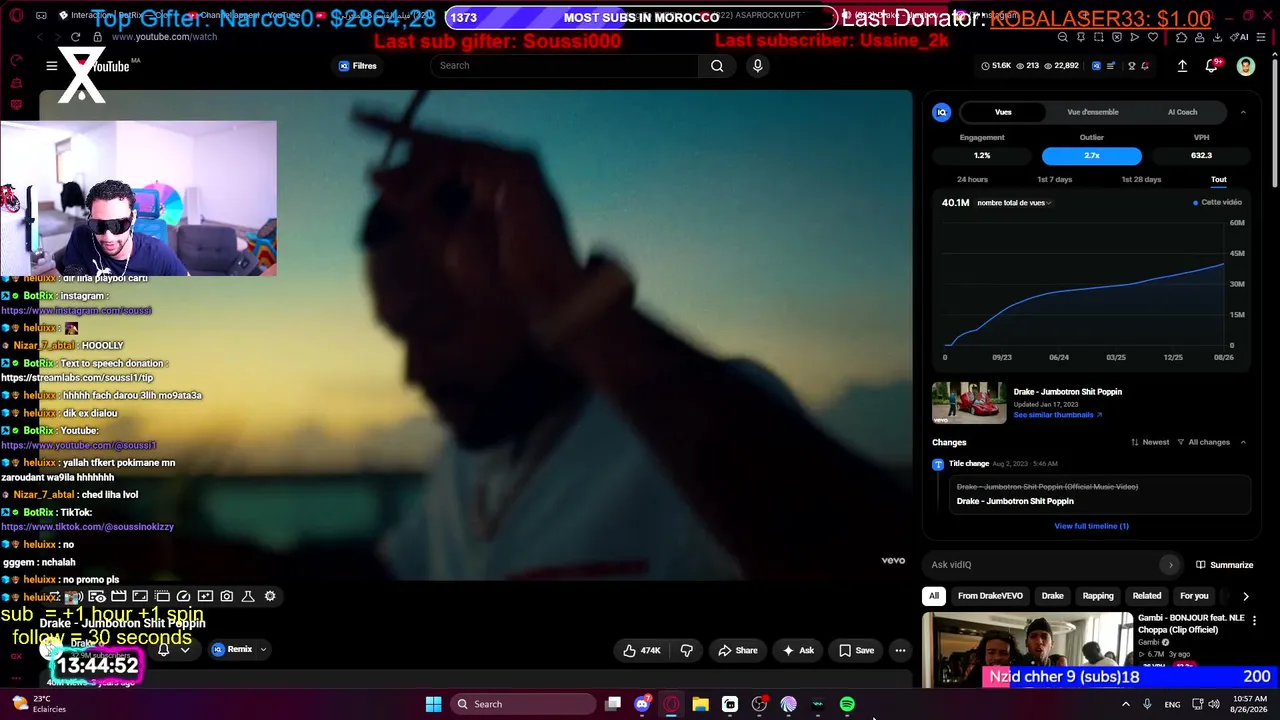Dislike the video with thumbs down
This screenshot has width=1280, height=720.
pyautogui.click(x=686, y=650)
